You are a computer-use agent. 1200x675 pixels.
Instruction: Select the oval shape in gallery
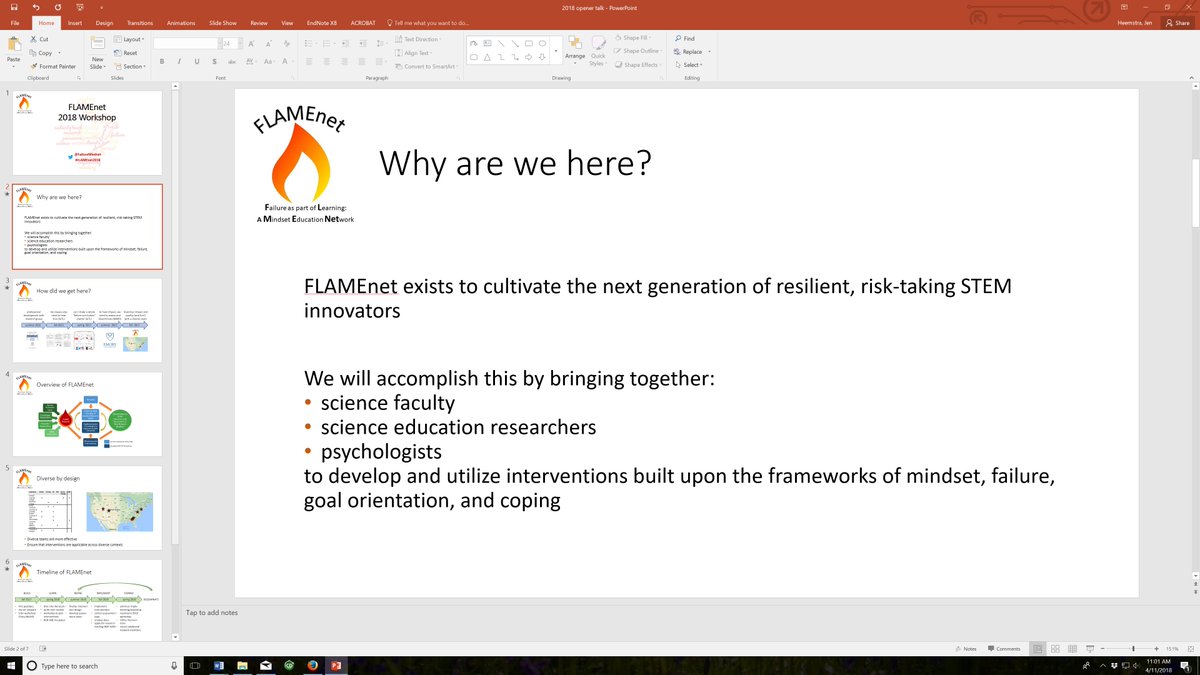pos(542,44)
